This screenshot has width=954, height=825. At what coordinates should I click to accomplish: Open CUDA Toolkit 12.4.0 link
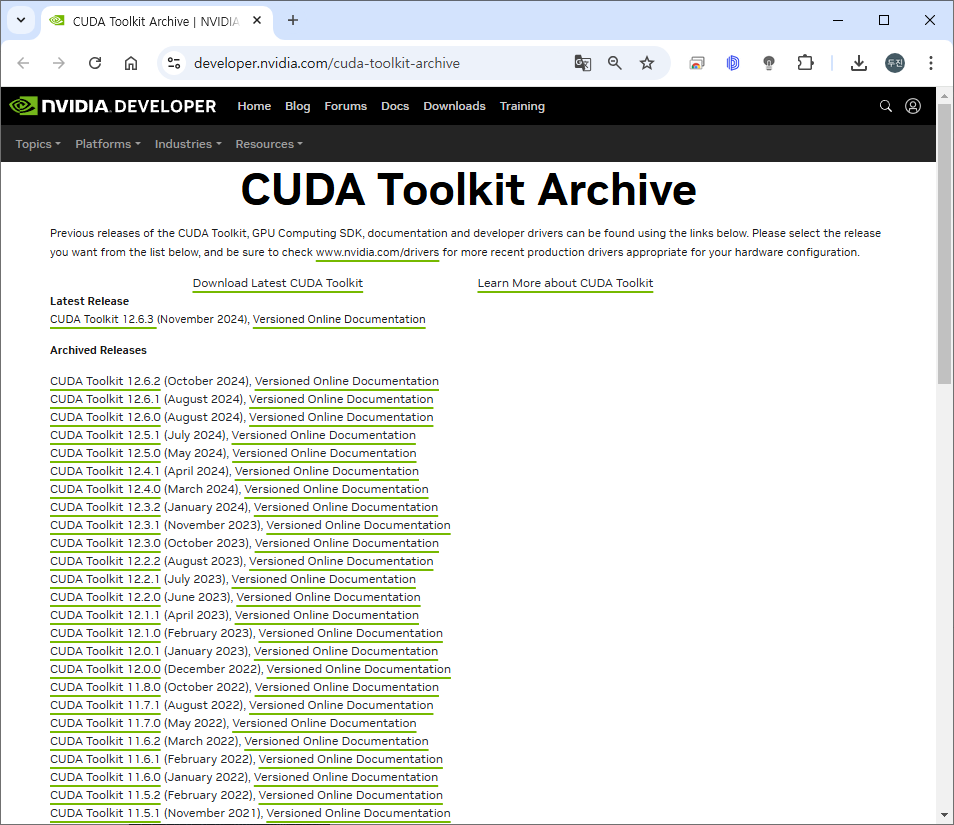pyautogui.click(x=105, y=490)
